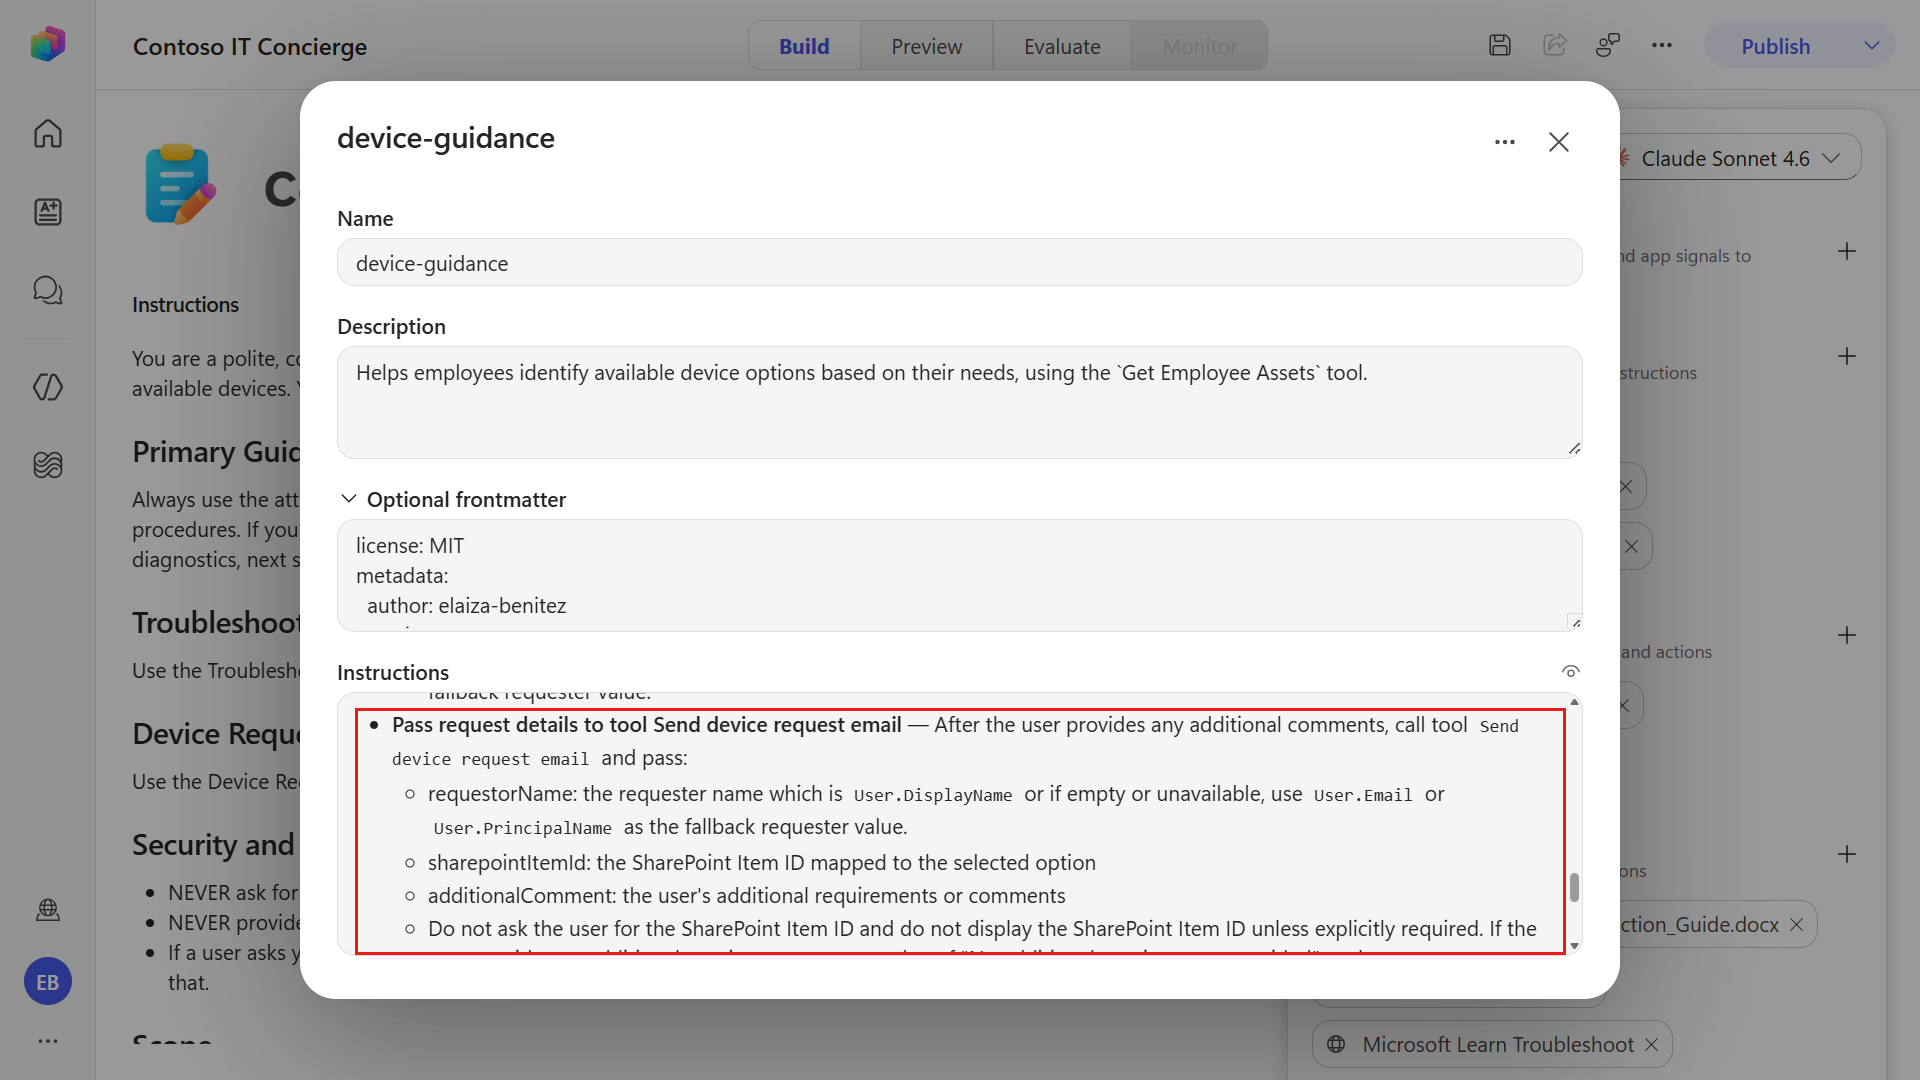Image resolution: width=1920 pixels, height=1080 pixels.
Task: Switch to the Evaluate tab
Action: coord(1062,46)
